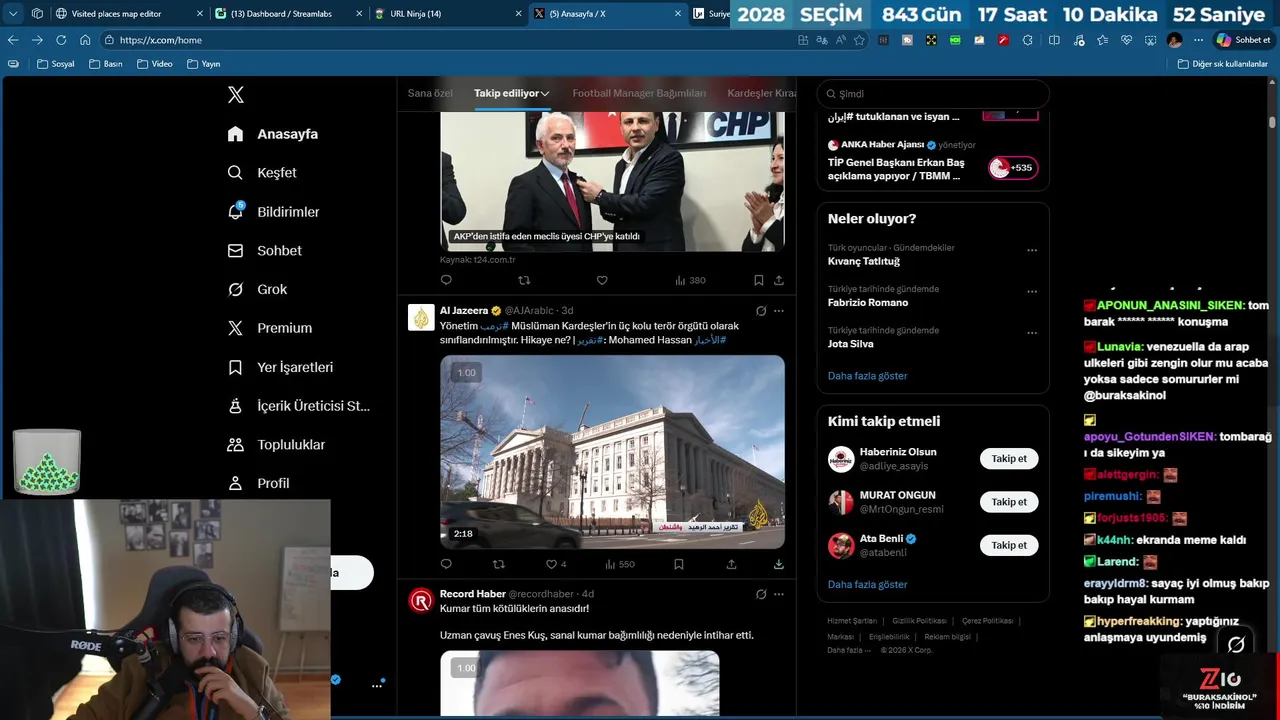Viewport: 1280px width, 720px height.
Task: Open Record Haber profile avatar
Action: 421,601
